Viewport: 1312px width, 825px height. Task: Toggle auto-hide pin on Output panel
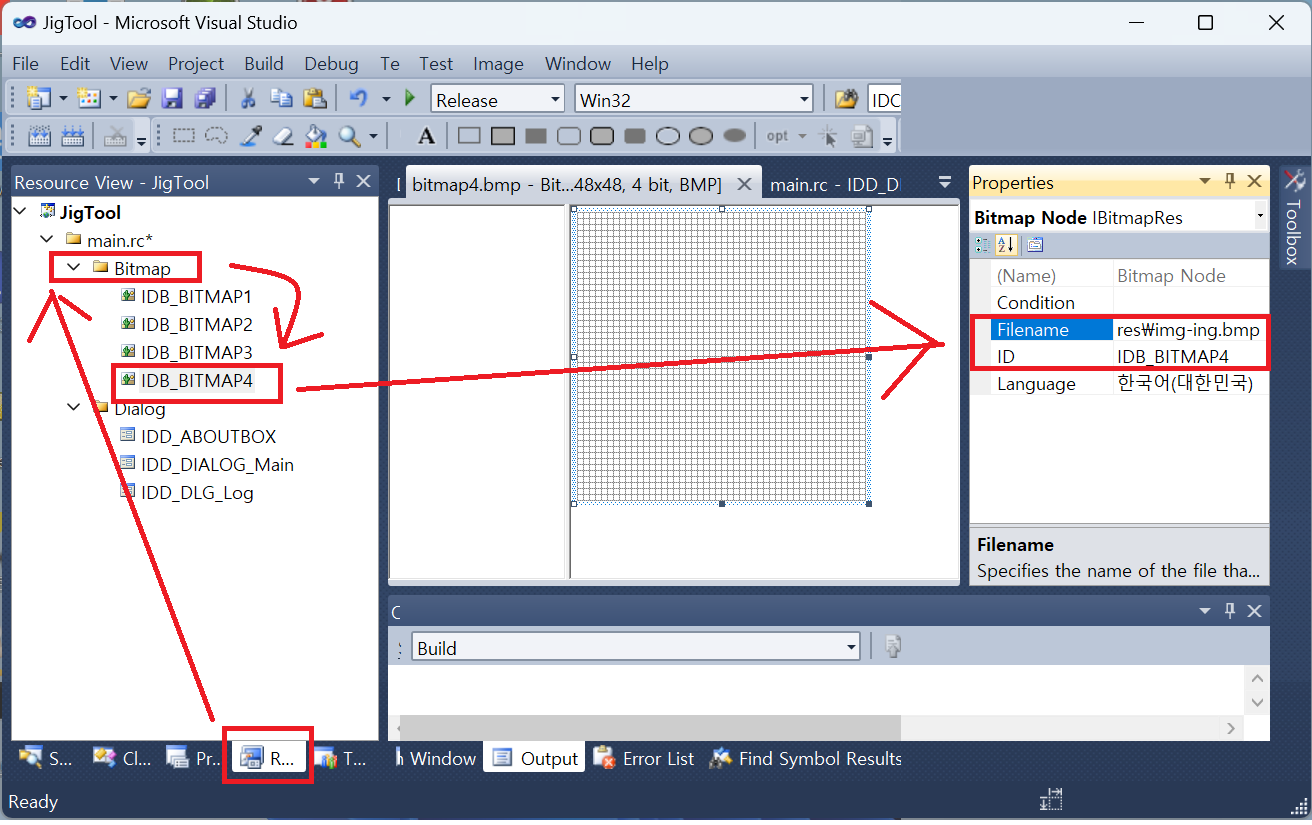click(x=1230, y=611)
